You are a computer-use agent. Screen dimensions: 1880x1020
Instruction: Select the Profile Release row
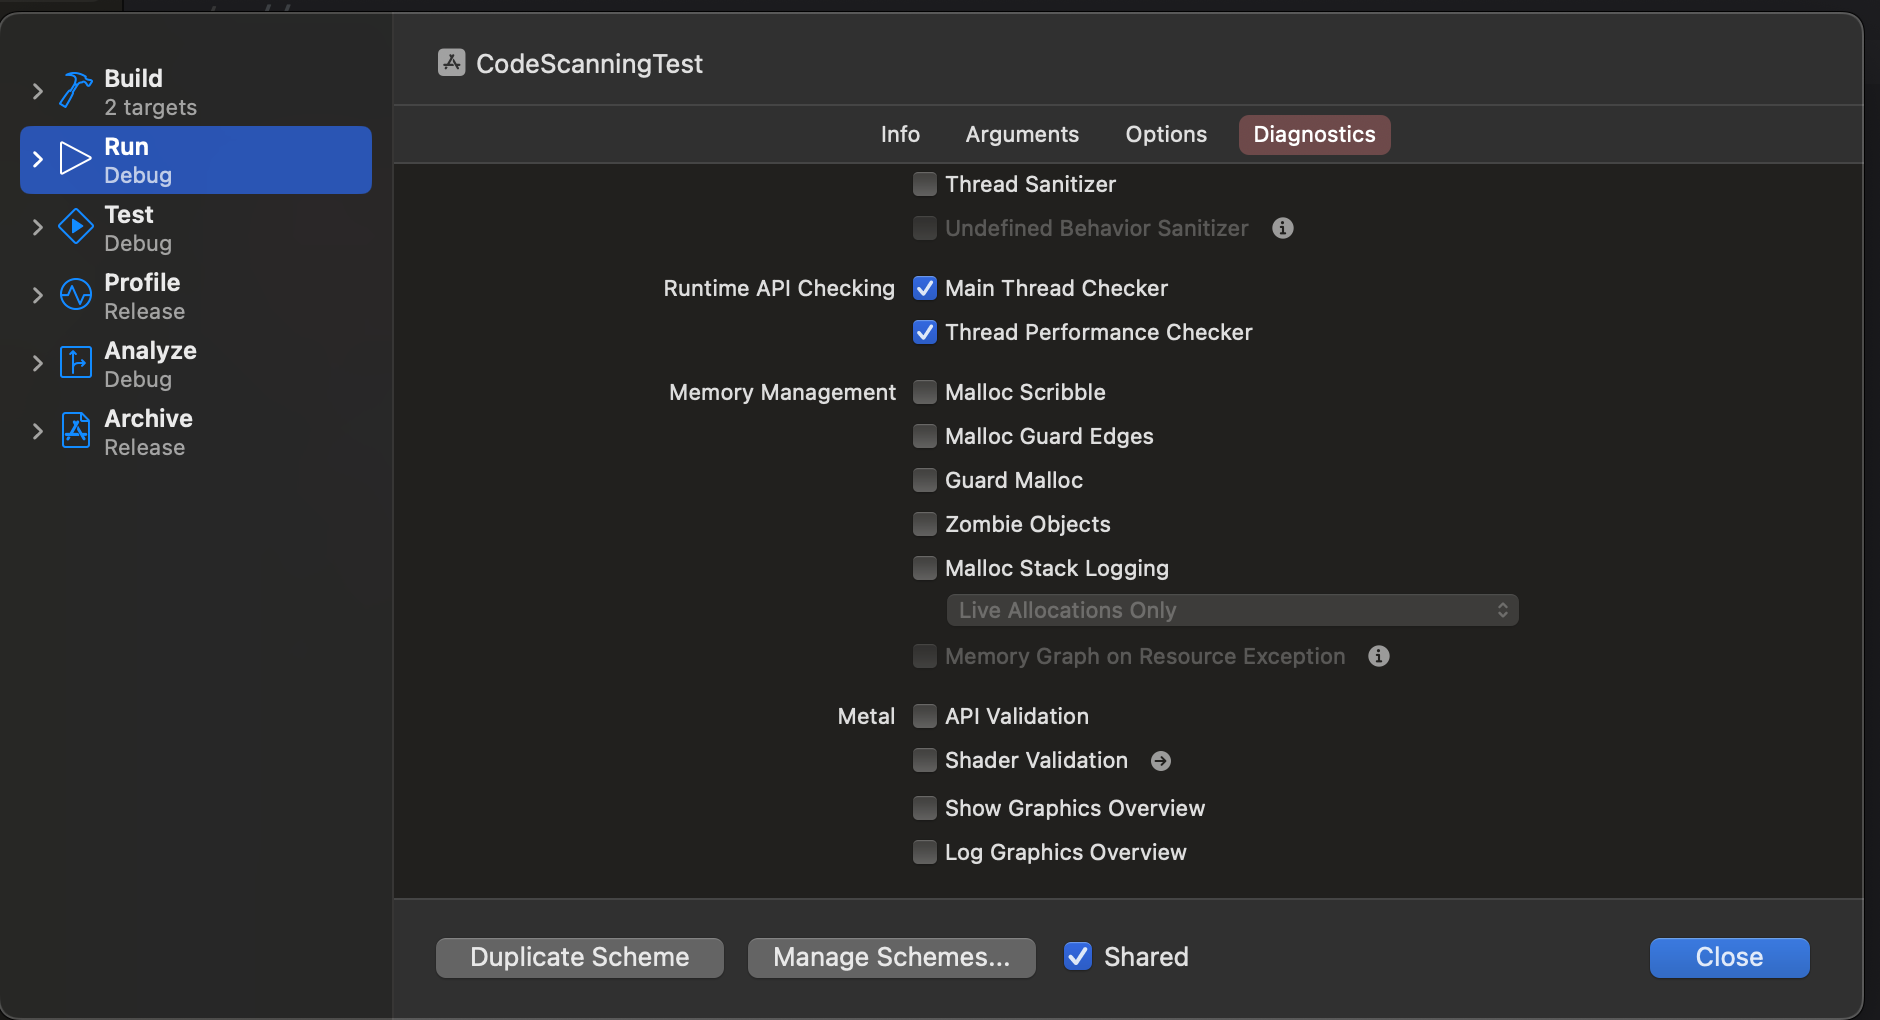click(x=200, y=295)
